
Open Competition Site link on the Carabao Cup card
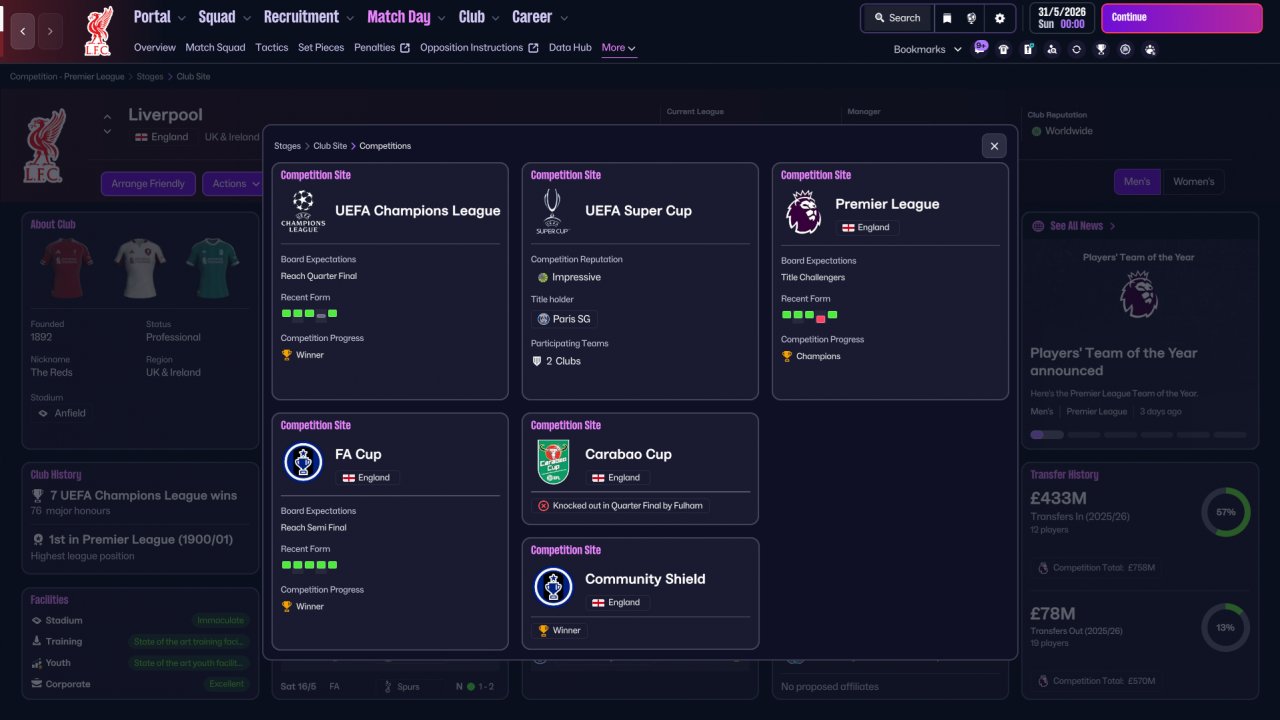coord(566,425)
